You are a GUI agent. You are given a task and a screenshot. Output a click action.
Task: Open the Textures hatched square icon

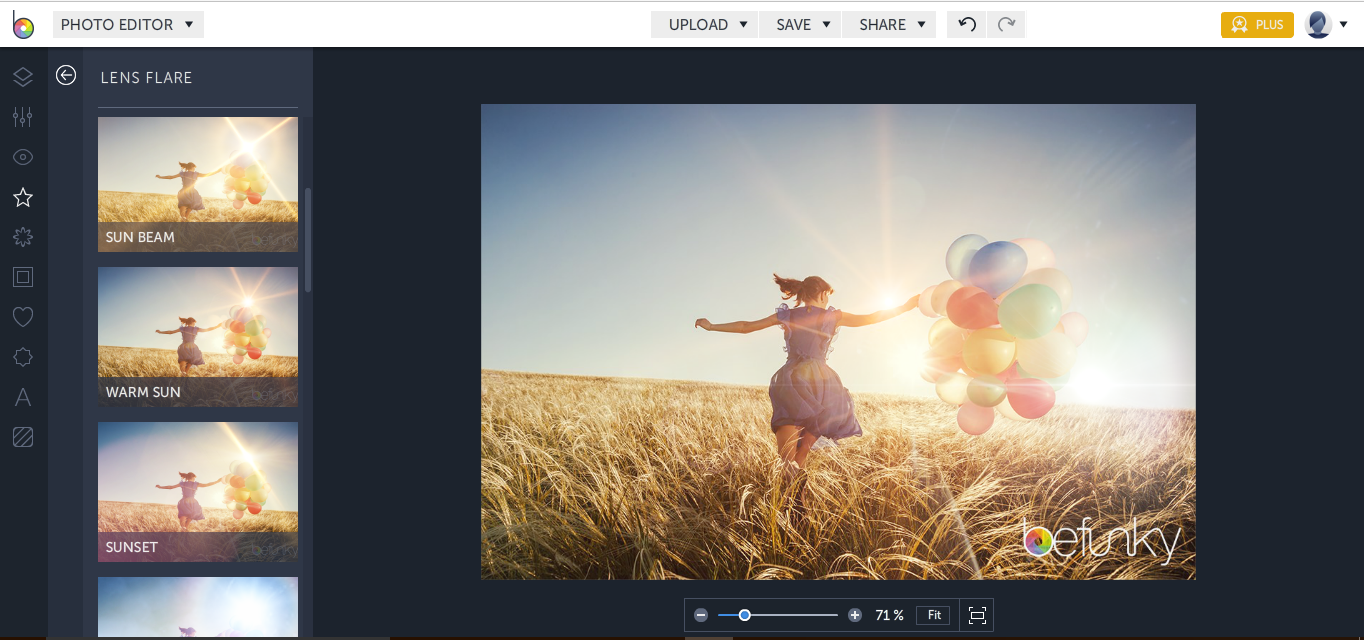pyautogui.click(x=23, y=437)
